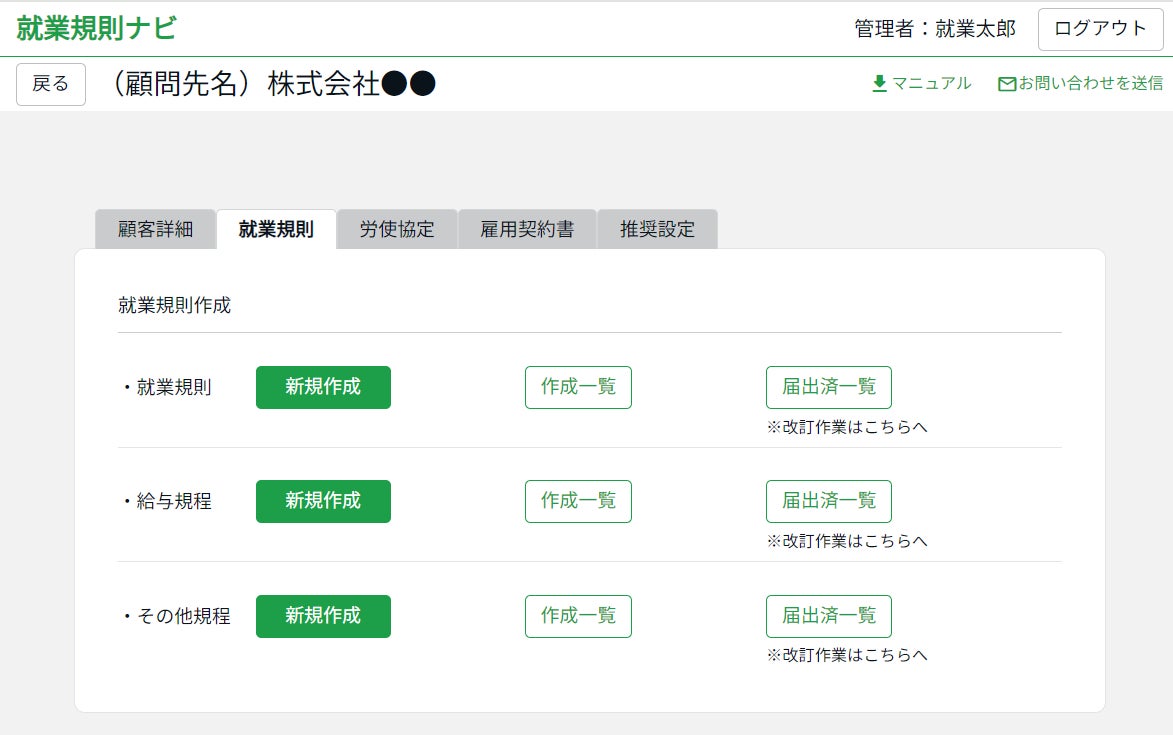Open the 推奨設定 tab
Screen dimensions: 1173x735
point(658,230)
